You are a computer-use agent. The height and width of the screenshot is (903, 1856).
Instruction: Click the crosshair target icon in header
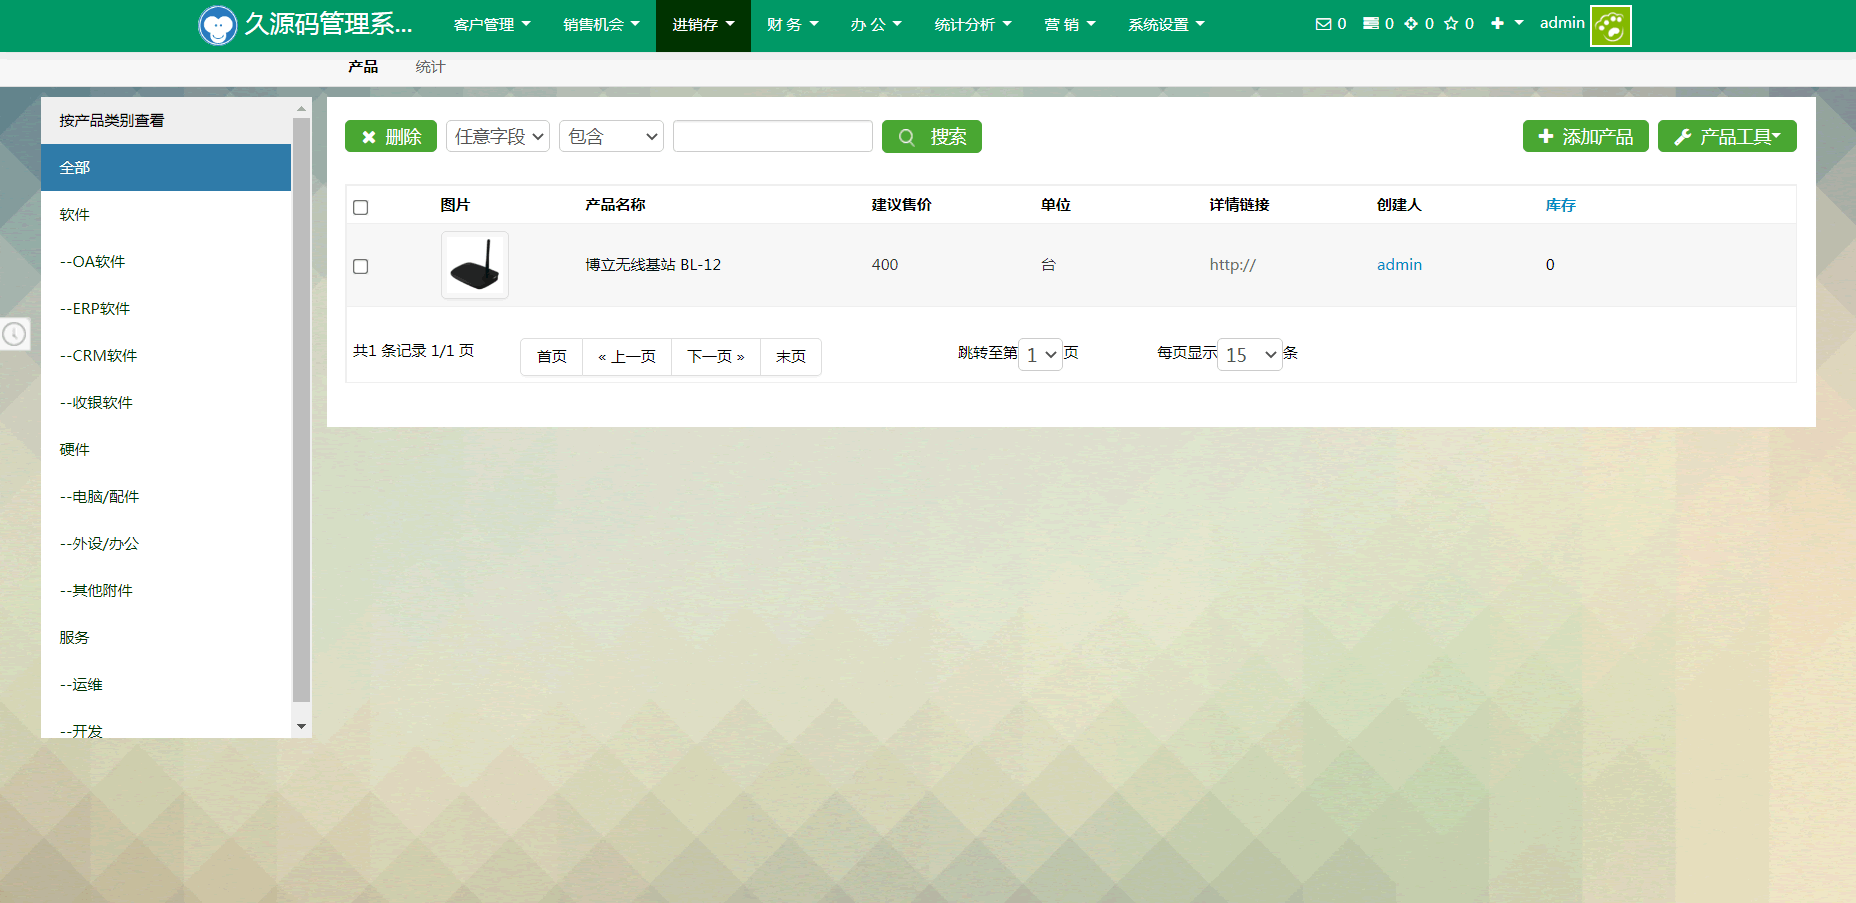(1411, 24)
